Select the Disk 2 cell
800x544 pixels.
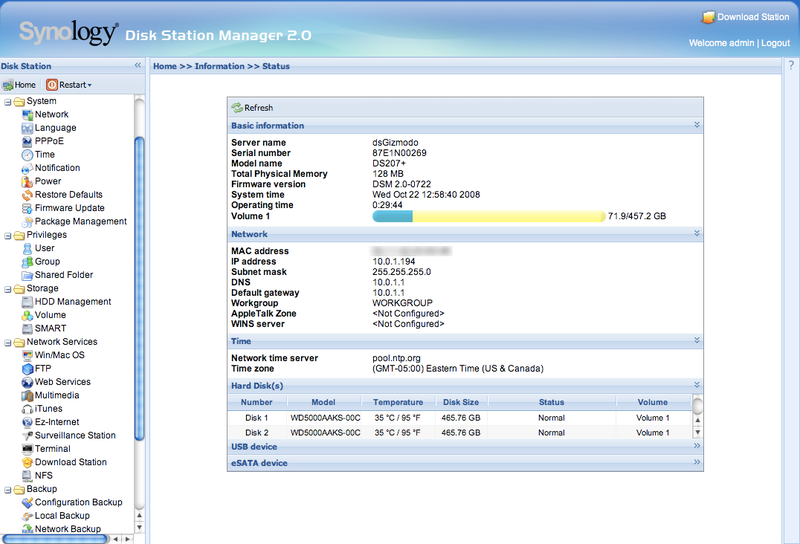[x=257, y=433]
